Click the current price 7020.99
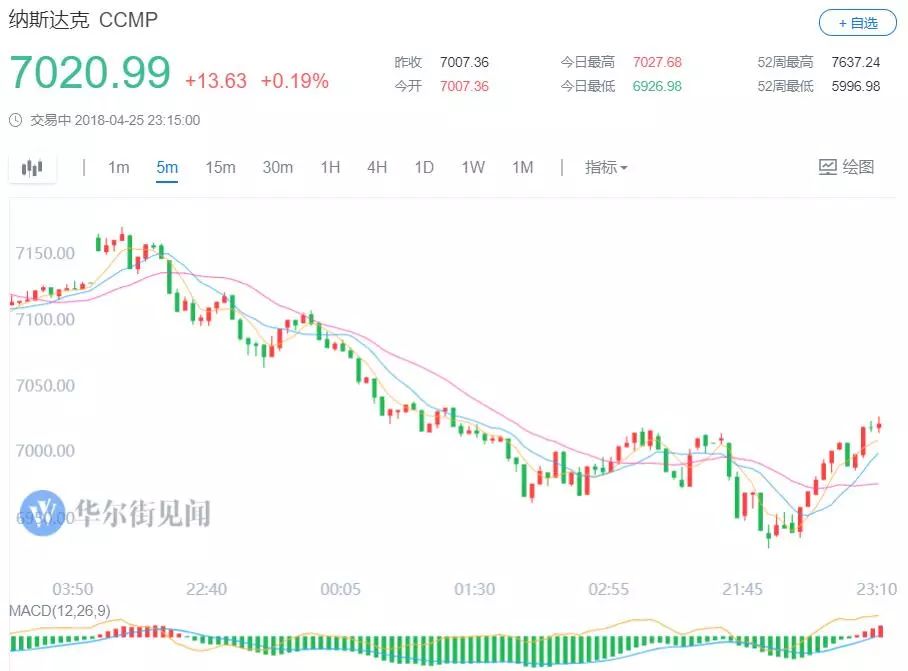The height and width of the screenshot is (671, 908). (x=90, y=73)
